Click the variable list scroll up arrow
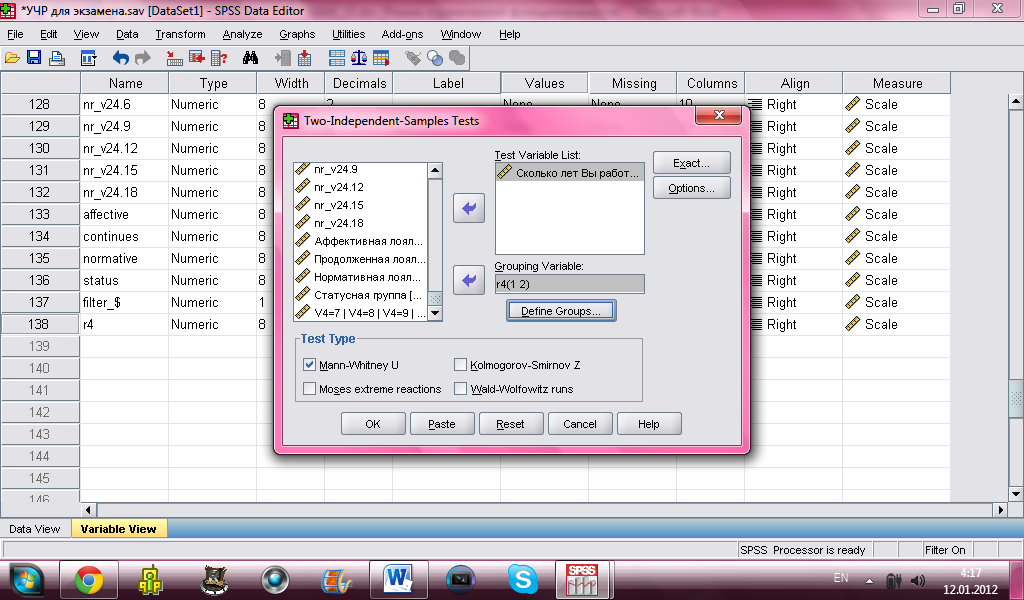 click(x=435, y=170)
